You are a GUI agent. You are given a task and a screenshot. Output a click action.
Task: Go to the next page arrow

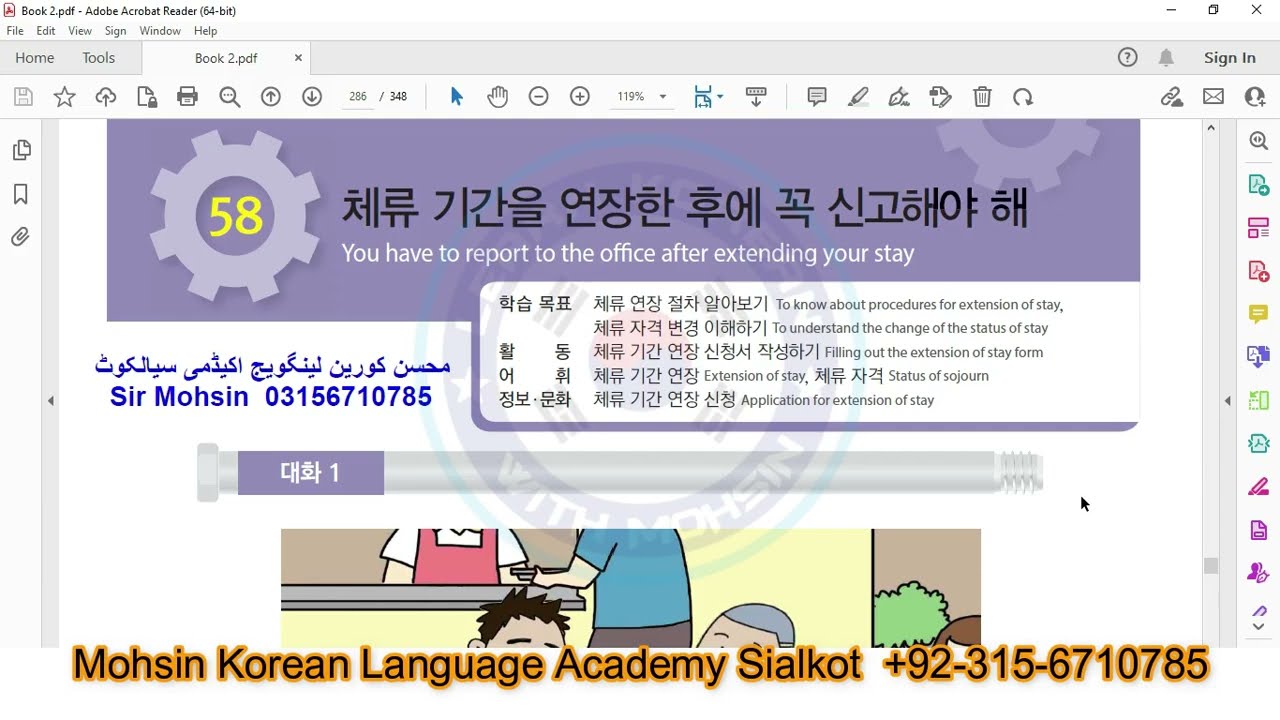312,97
